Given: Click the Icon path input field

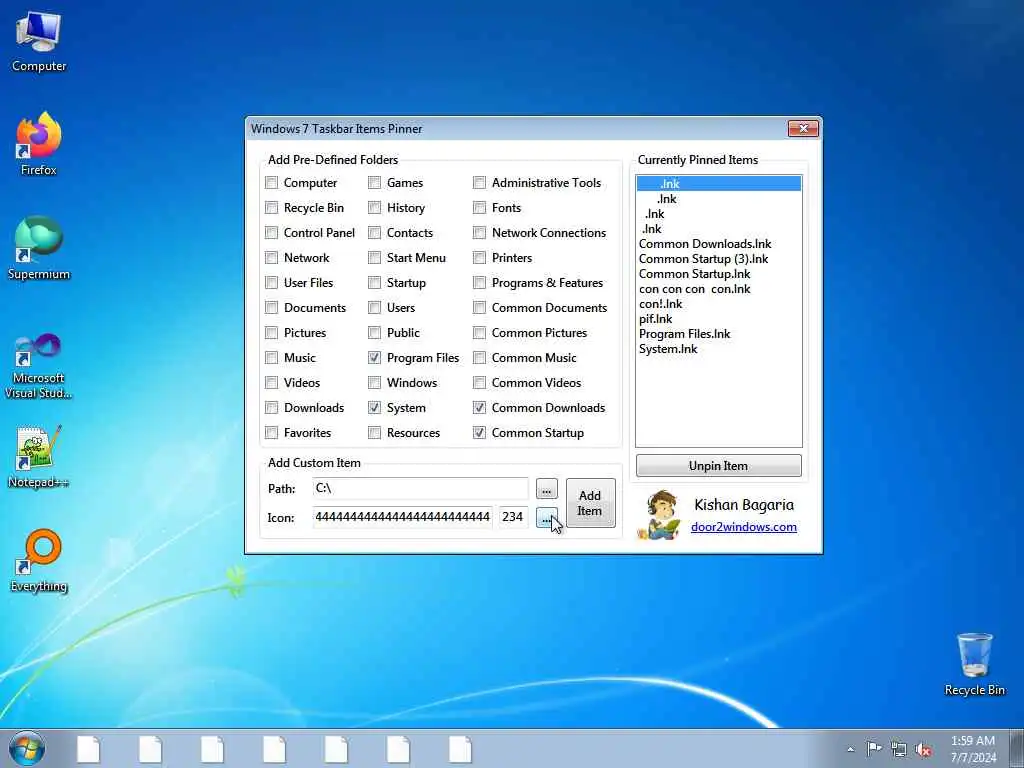Looking at the screenshot, I should 402,517.
